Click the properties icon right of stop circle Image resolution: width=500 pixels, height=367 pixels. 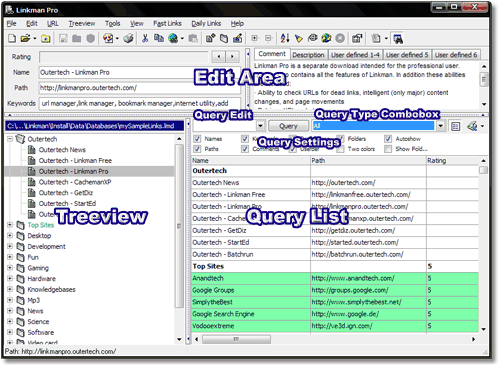(357, 39)
